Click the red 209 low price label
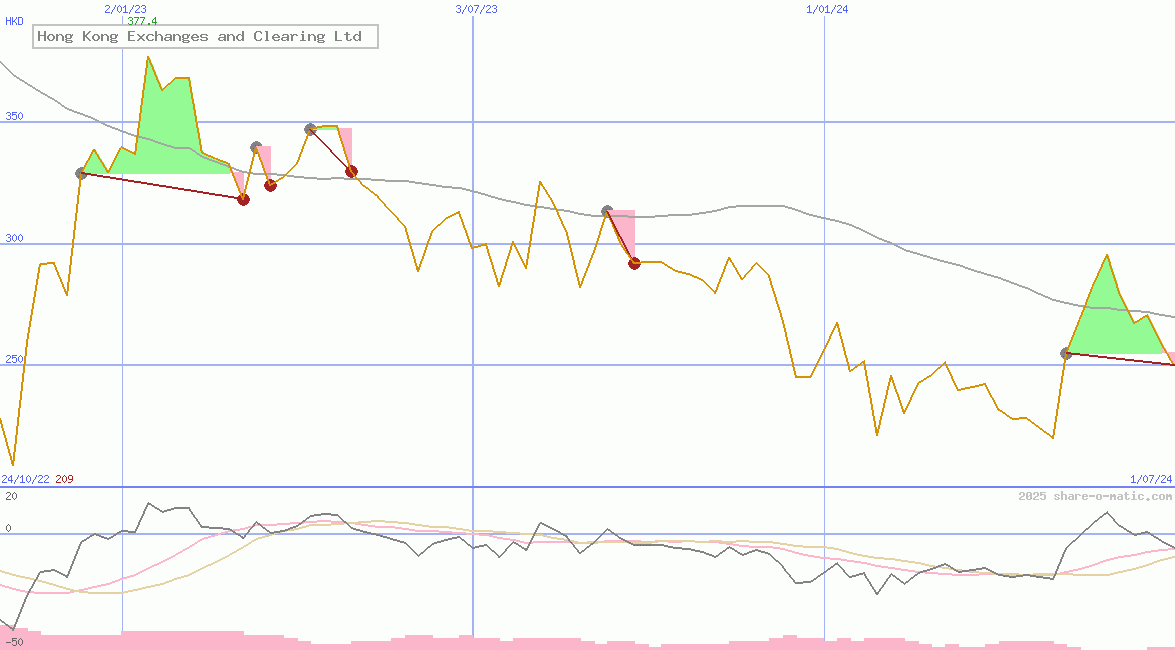This screenshot has width=1175, height=650. [x=64, y=480]
